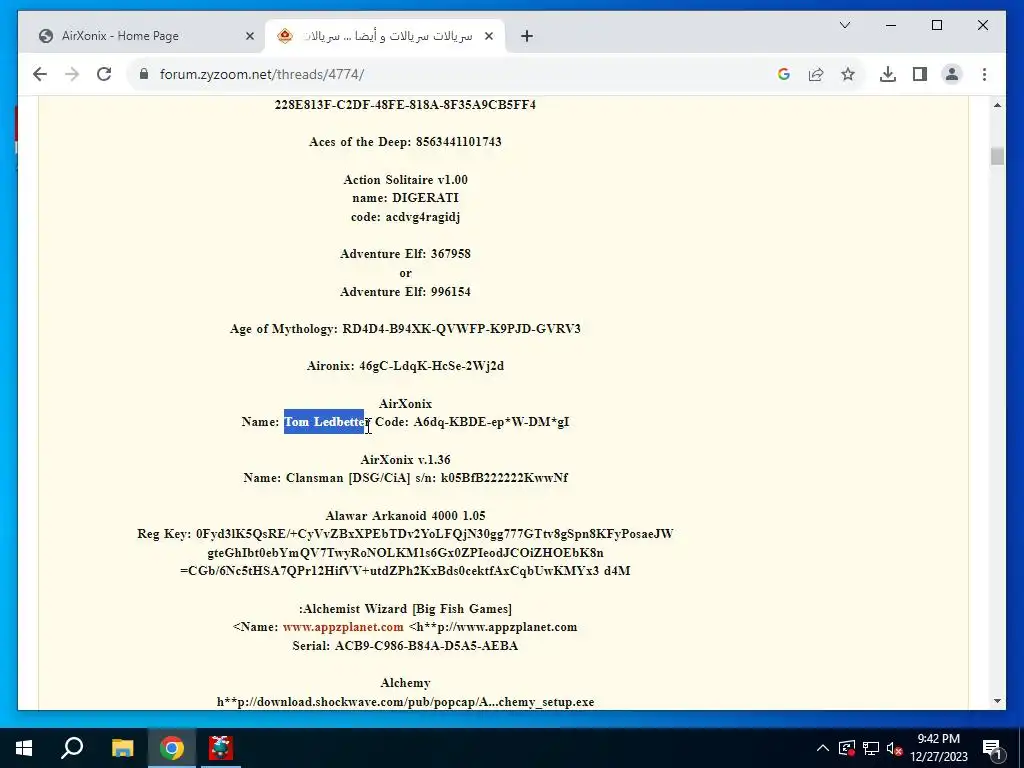
Task: Click the download.shockwave.com Alchemy setup URL text
Action: click(405, 702)
